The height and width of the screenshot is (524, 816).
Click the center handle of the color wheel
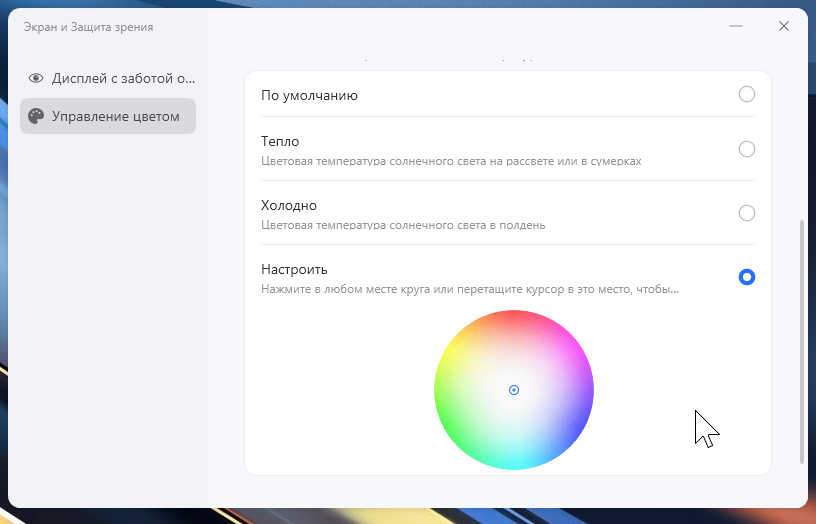(x=514, y=390)
